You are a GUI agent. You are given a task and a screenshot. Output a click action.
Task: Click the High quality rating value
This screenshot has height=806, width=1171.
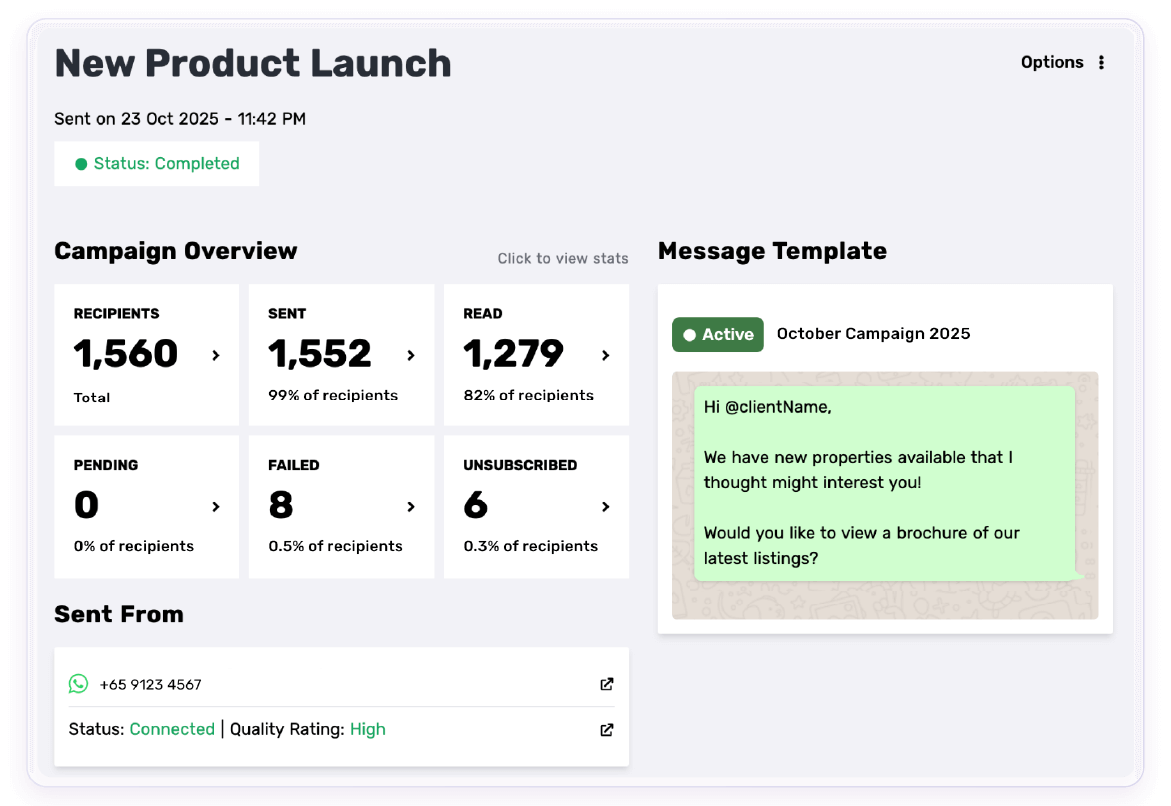pos(367,730)
